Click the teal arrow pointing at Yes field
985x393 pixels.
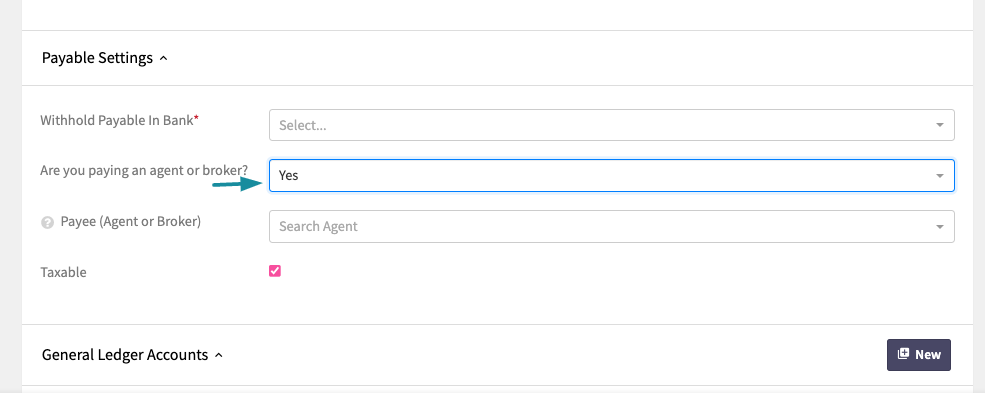coord(237,184)
